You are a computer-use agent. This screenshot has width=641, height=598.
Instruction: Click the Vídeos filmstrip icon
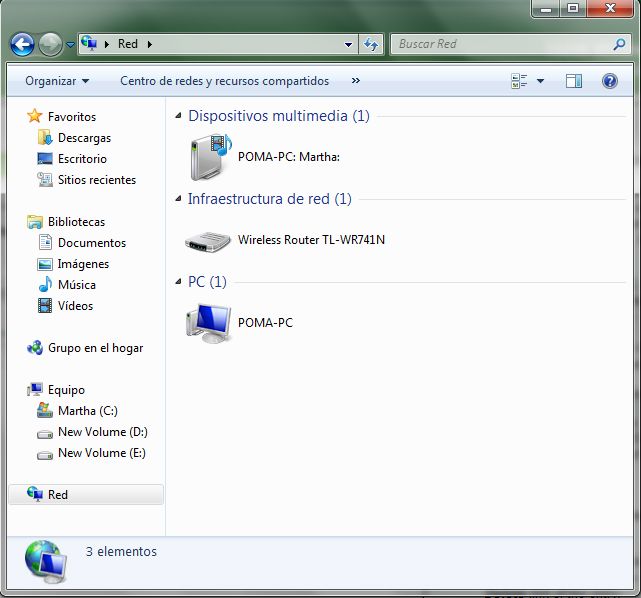45,306
